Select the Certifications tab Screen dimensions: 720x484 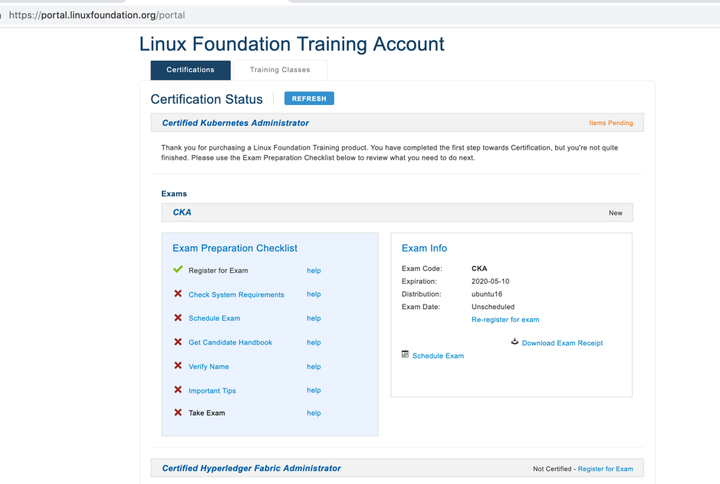(x=190, y=70)
